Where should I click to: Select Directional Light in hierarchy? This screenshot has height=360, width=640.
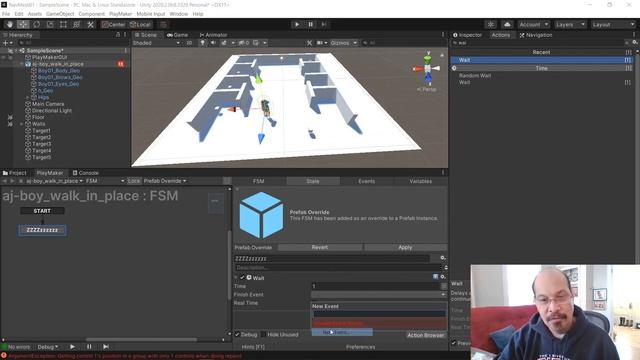tap(52, 111)
